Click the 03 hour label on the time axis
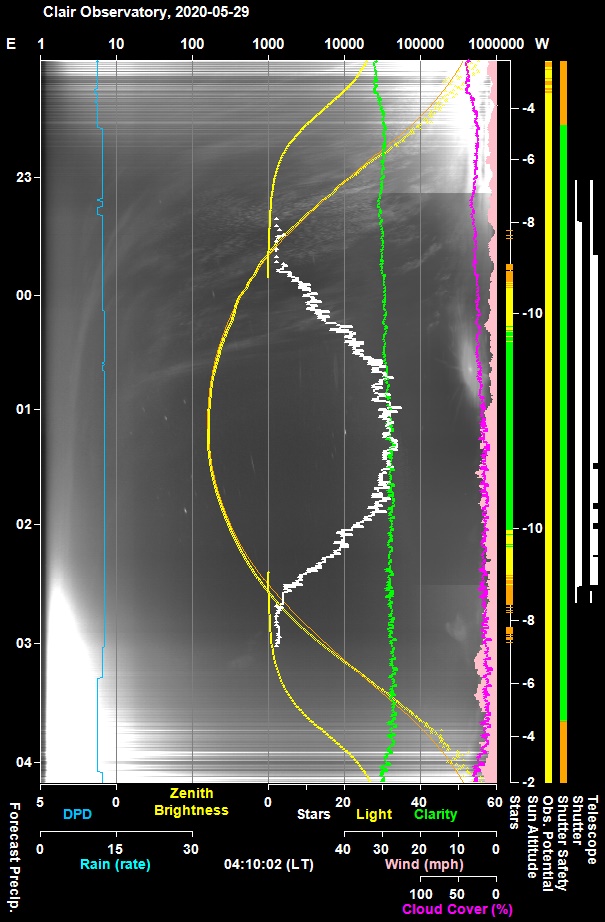605x922 pixels. coord(24,643)
